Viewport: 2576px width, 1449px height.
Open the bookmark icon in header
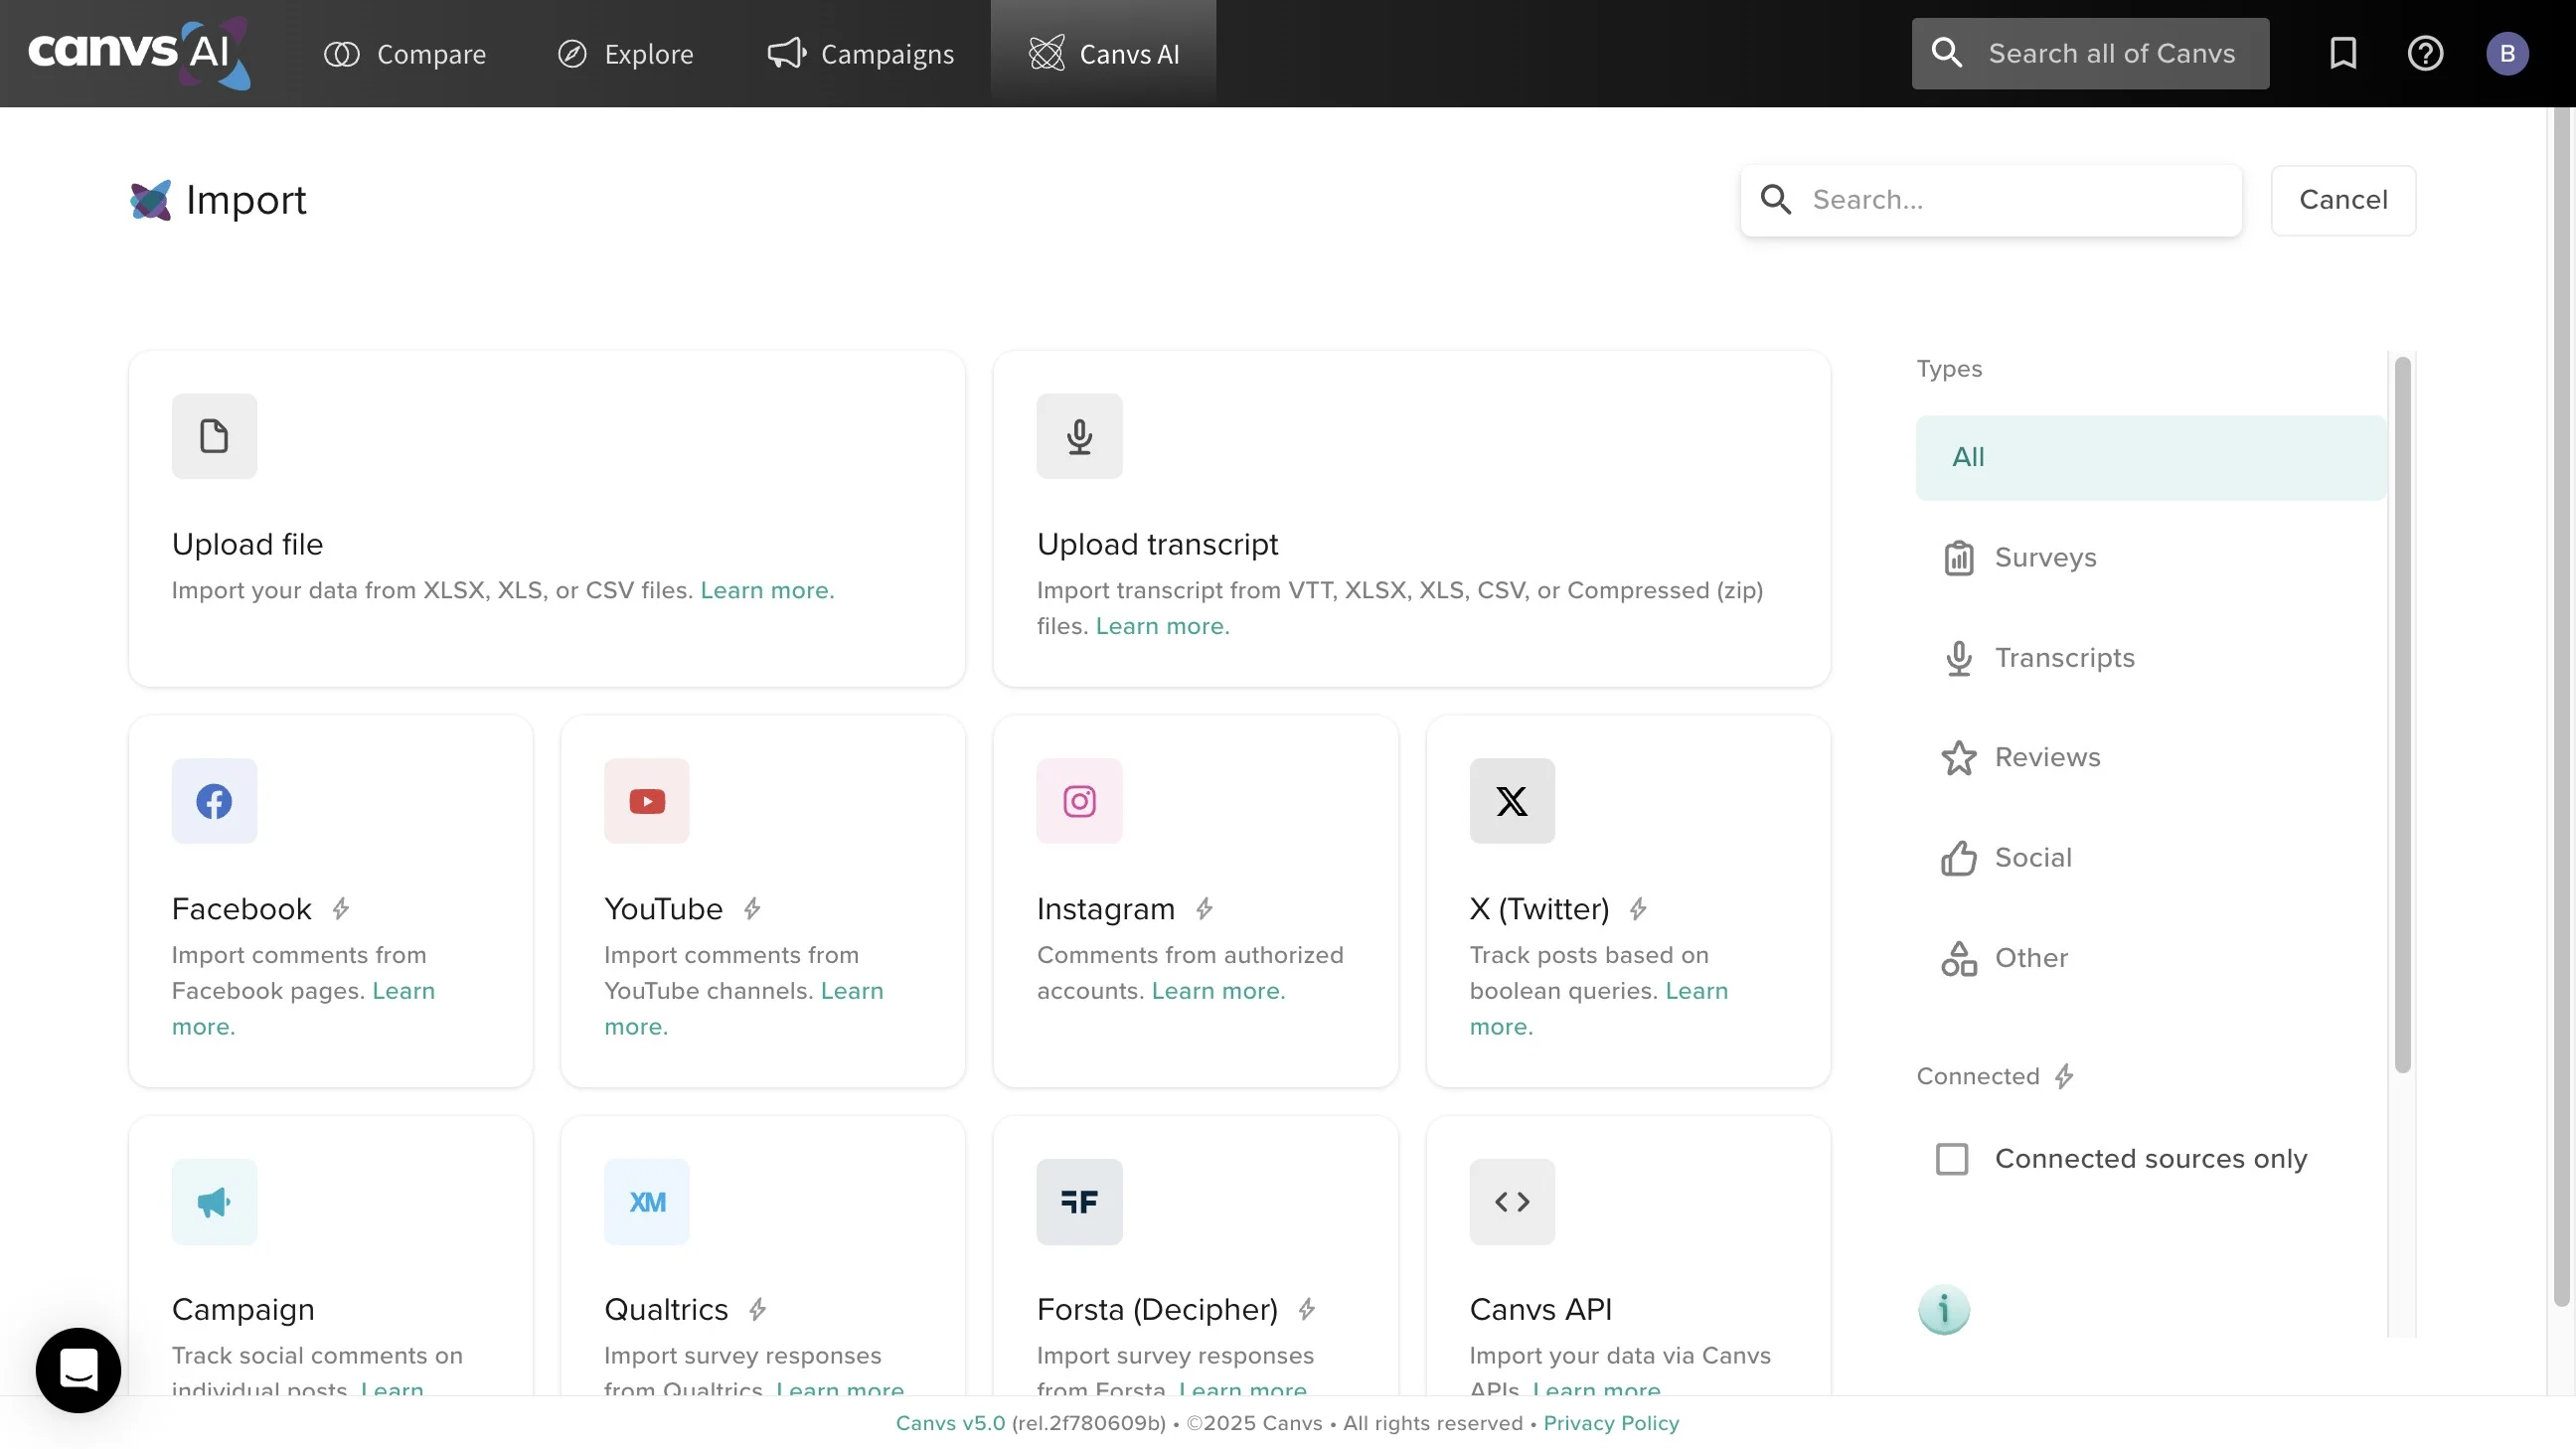tap(2343, 53)
